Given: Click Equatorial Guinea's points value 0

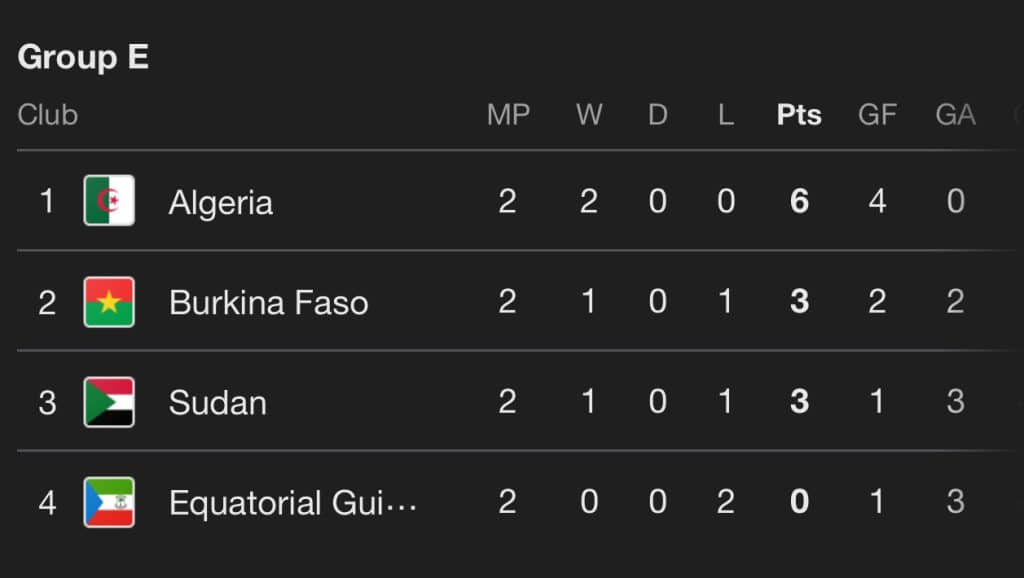Looking at the screenshot, I should pyautogui.click(x=799, y=502).
